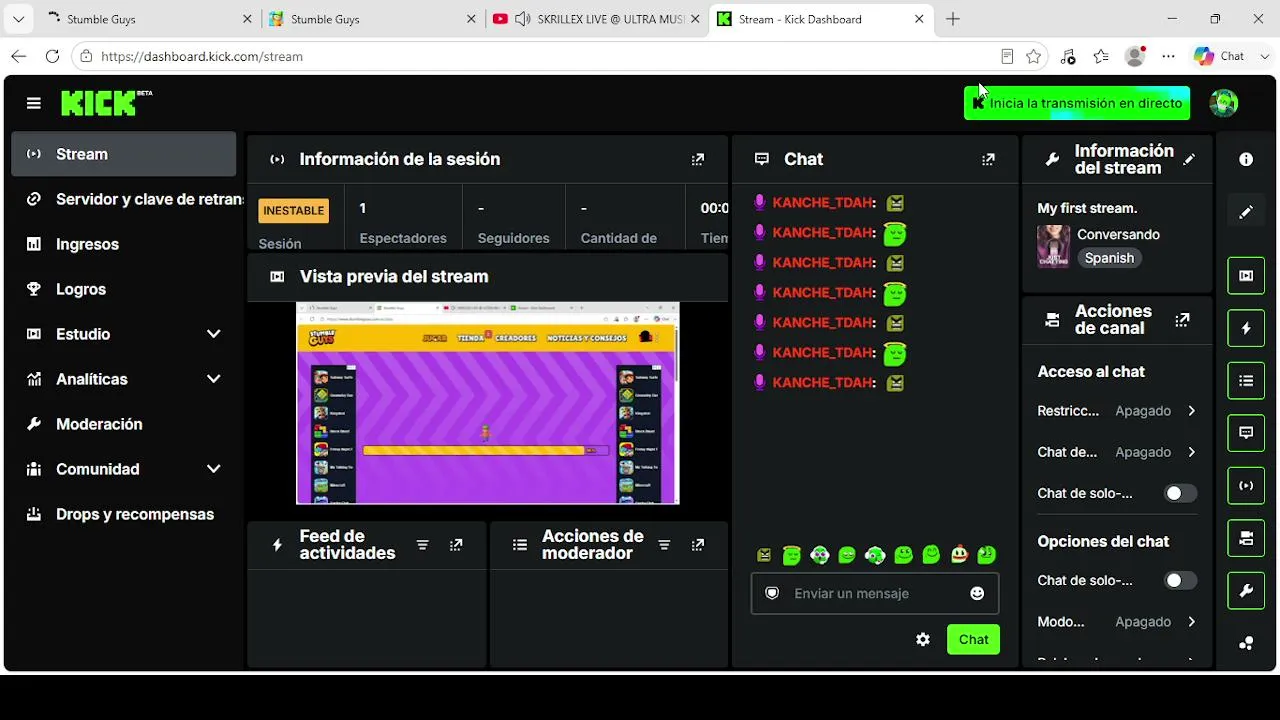Toggle the chat bubble widget in the right rail
The image size is (1280, 720).
1246,433
